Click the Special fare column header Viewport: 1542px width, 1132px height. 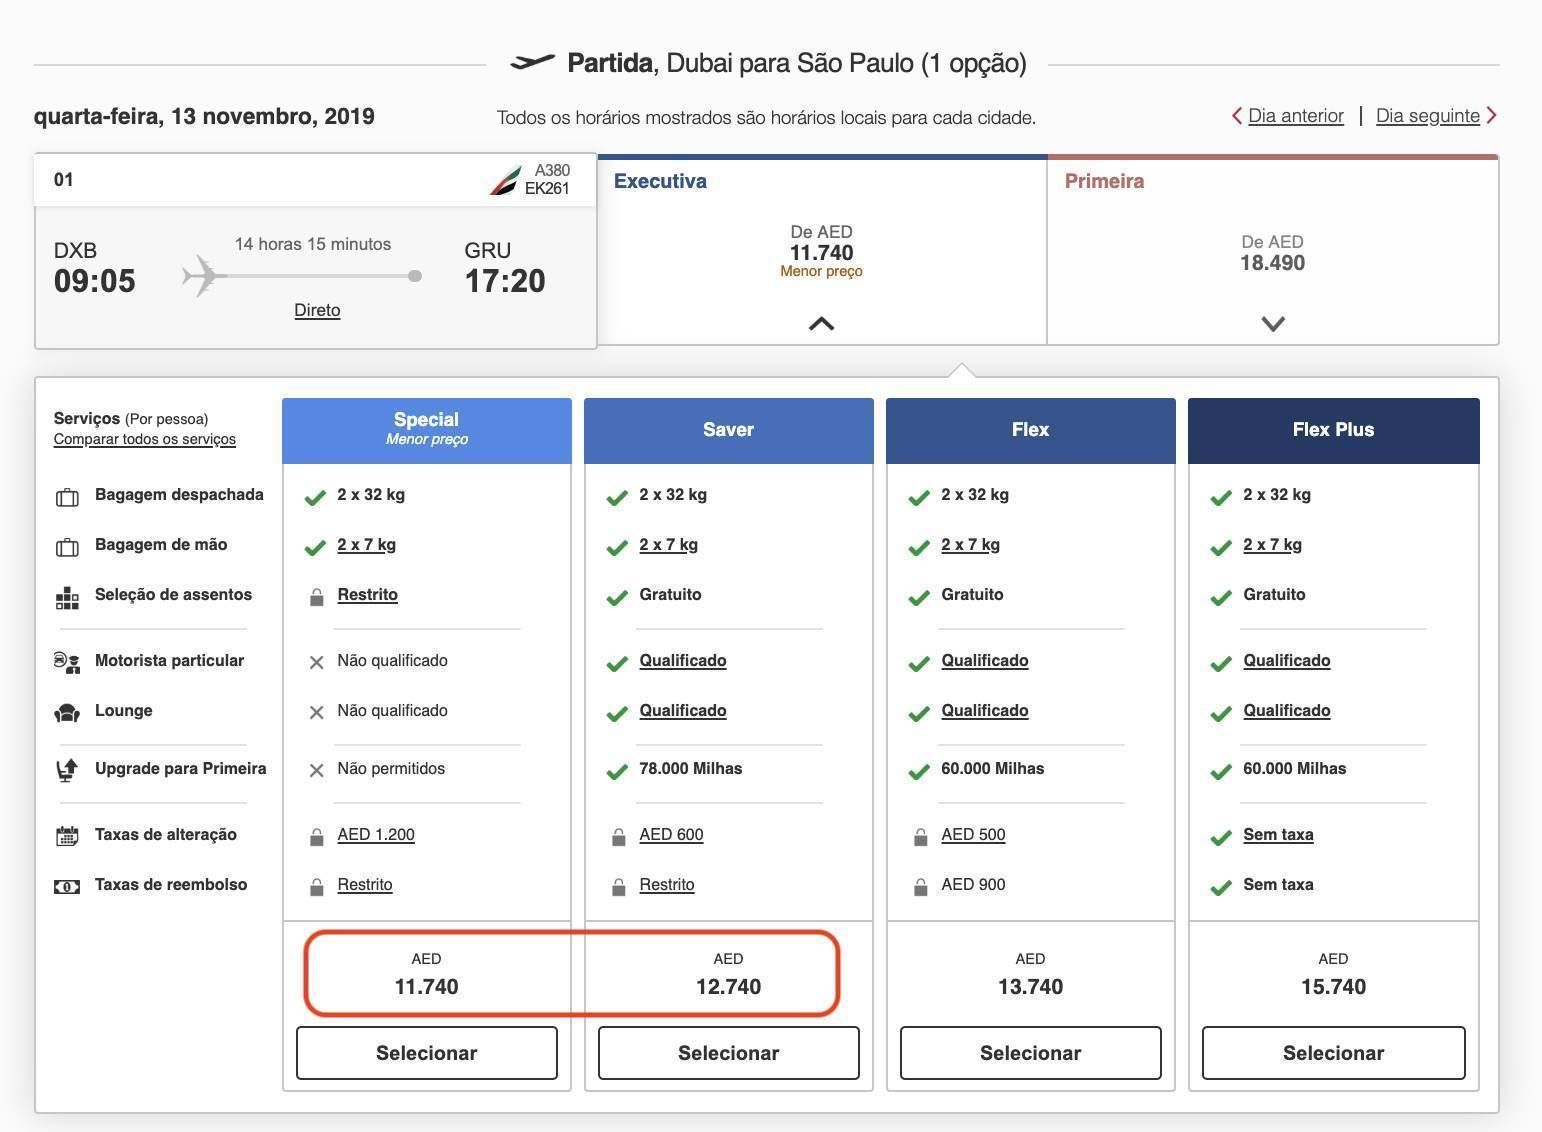tap(426, 431)
